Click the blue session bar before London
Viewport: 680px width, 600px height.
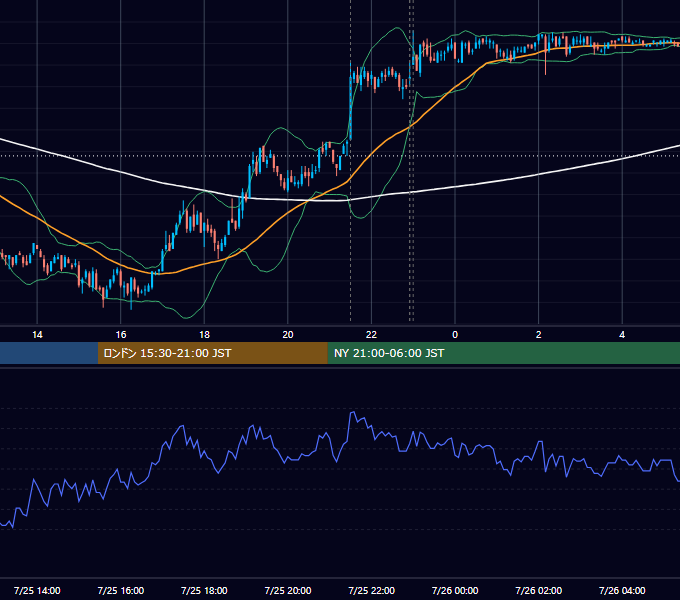49,353
